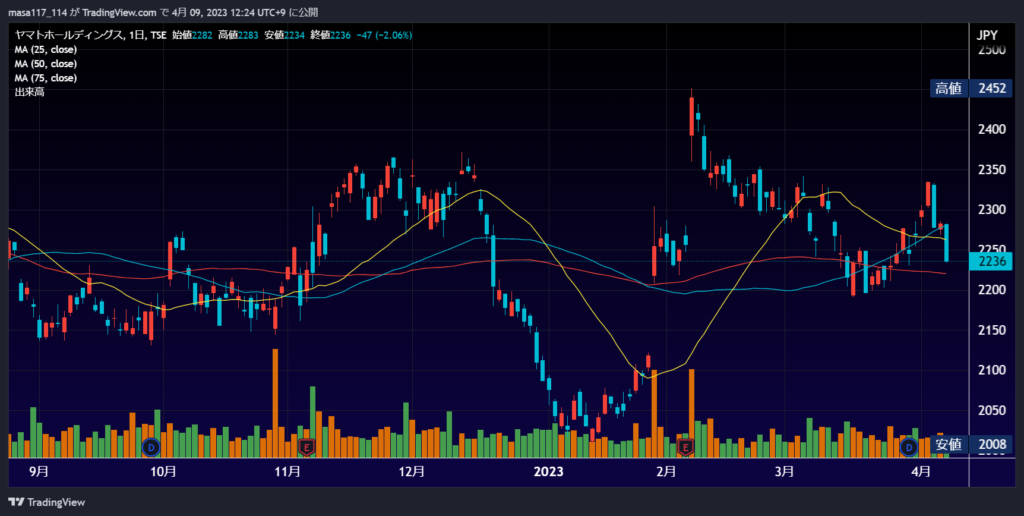
Task: Open the earnings E marker near 11月
Action: pyautogui.click(x=306, y=447)
